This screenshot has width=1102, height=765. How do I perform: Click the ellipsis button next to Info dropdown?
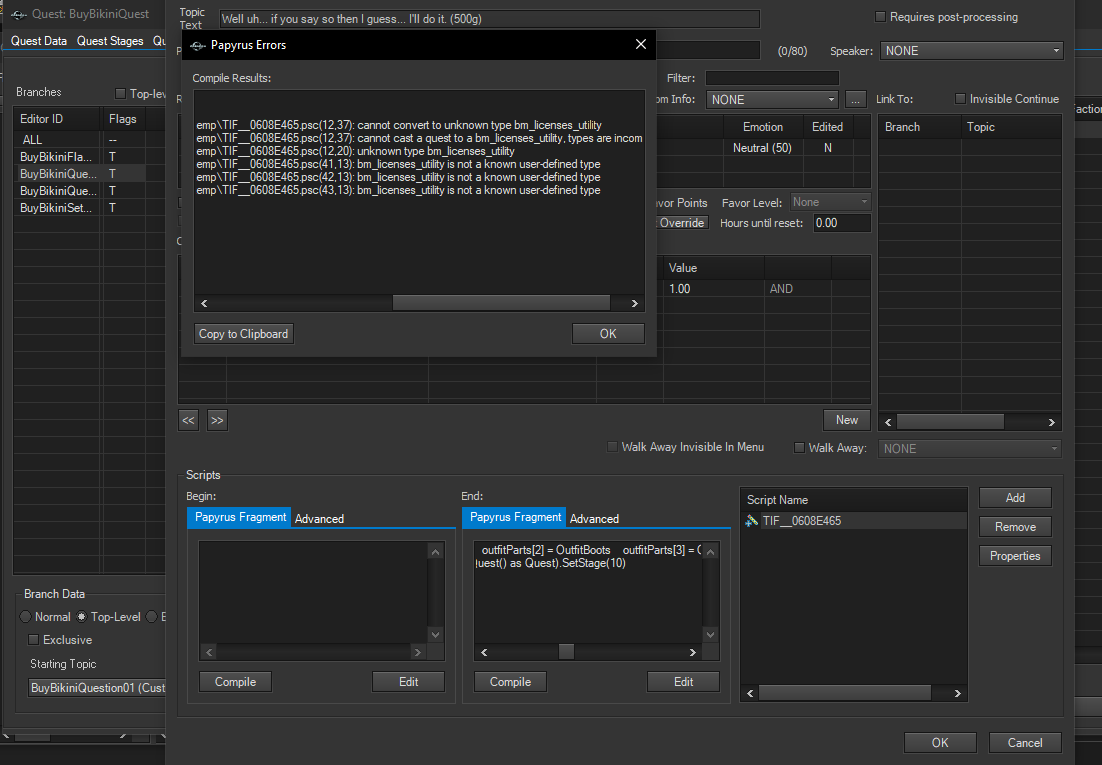pyautogui.click(x=855, y=100)
